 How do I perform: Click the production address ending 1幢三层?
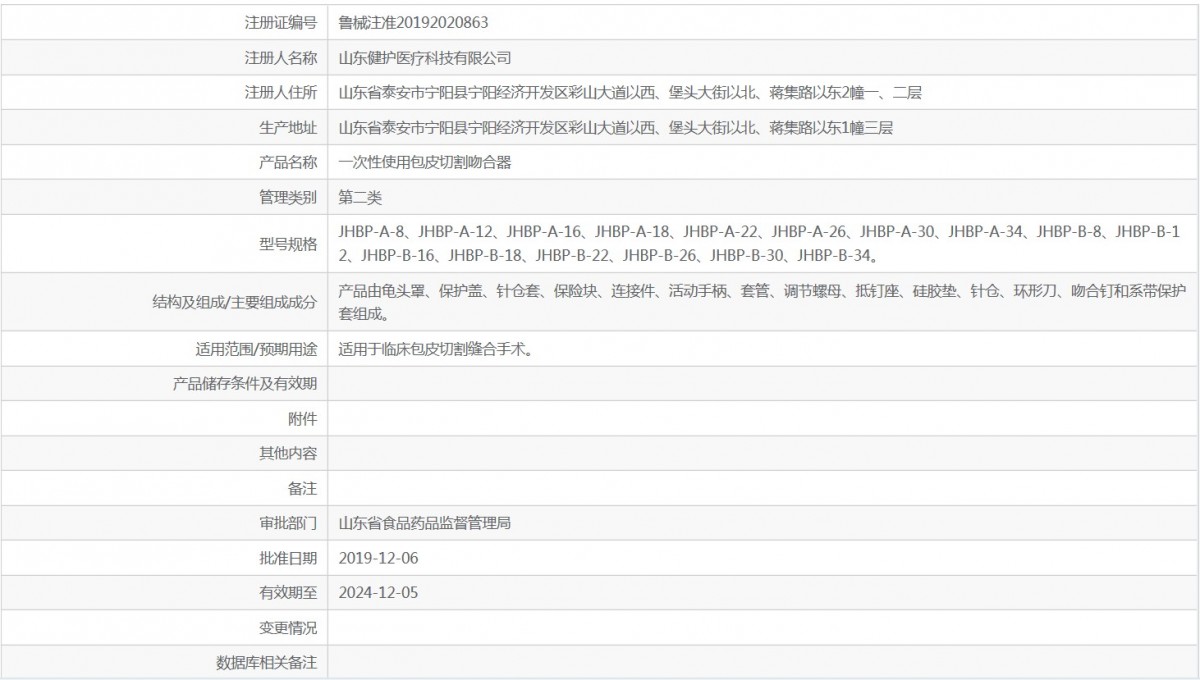pos(616,128)
